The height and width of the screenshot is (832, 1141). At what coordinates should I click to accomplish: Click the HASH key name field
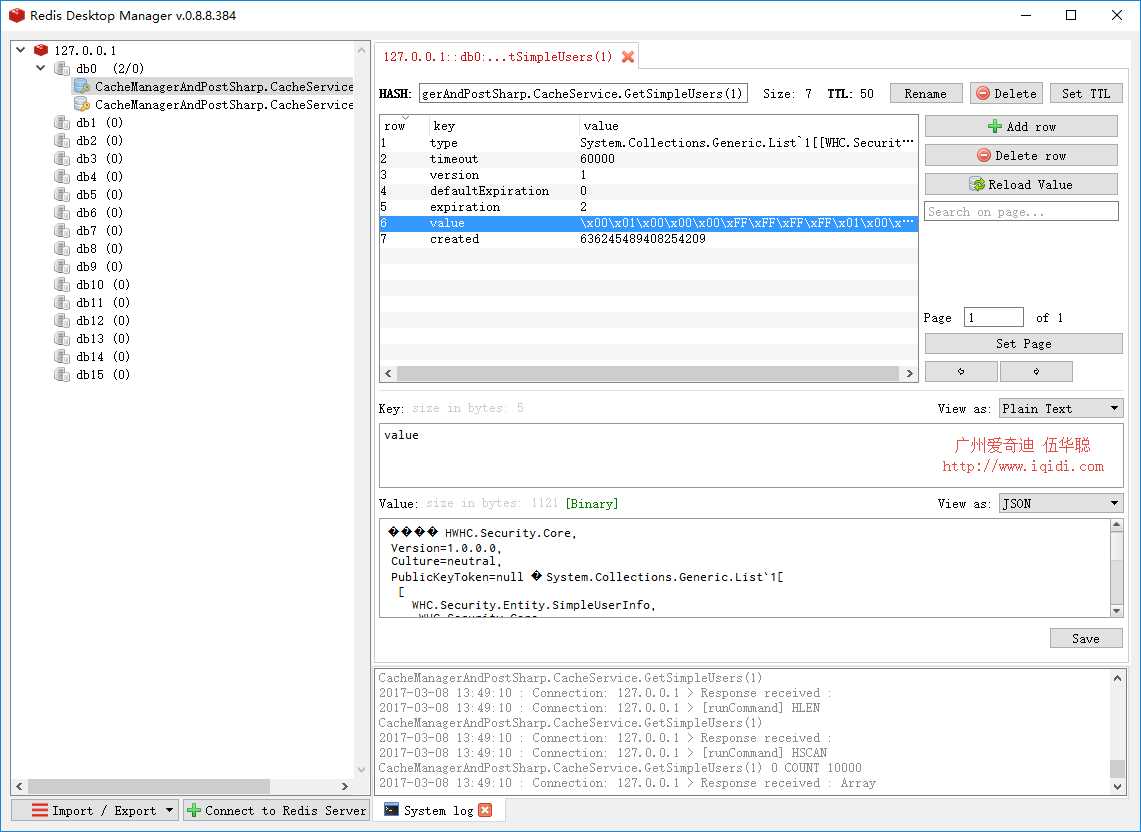(x=584, y=94)
